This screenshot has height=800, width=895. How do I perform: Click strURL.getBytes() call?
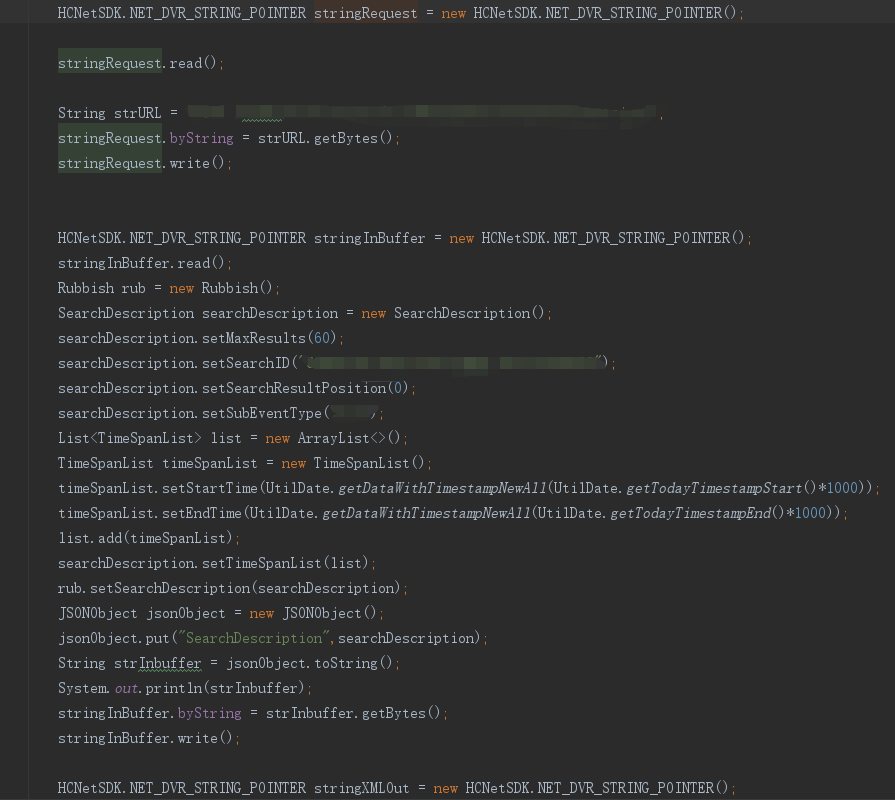[325, 138]
